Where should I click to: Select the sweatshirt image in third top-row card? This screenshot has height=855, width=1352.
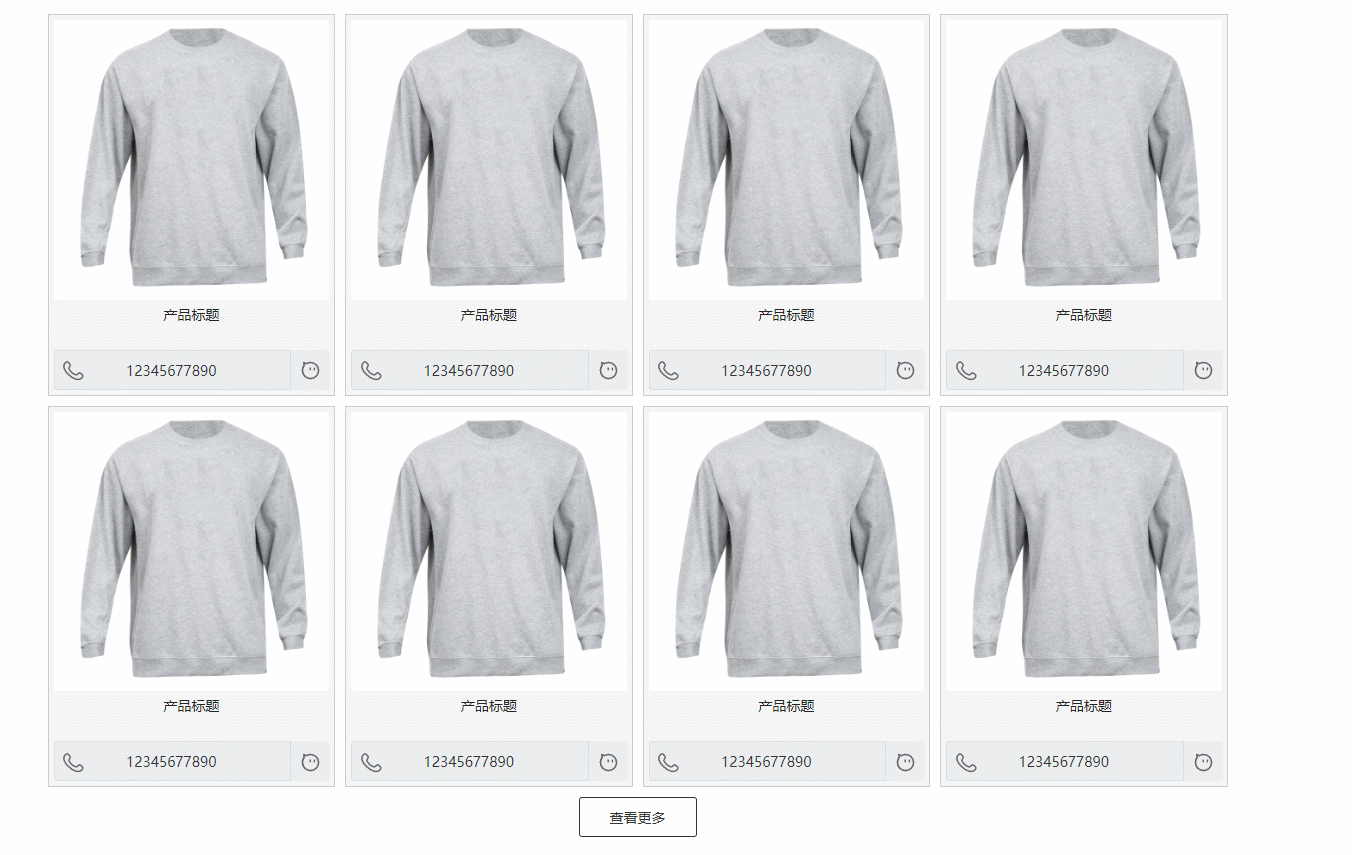click(x=786, y=160)
